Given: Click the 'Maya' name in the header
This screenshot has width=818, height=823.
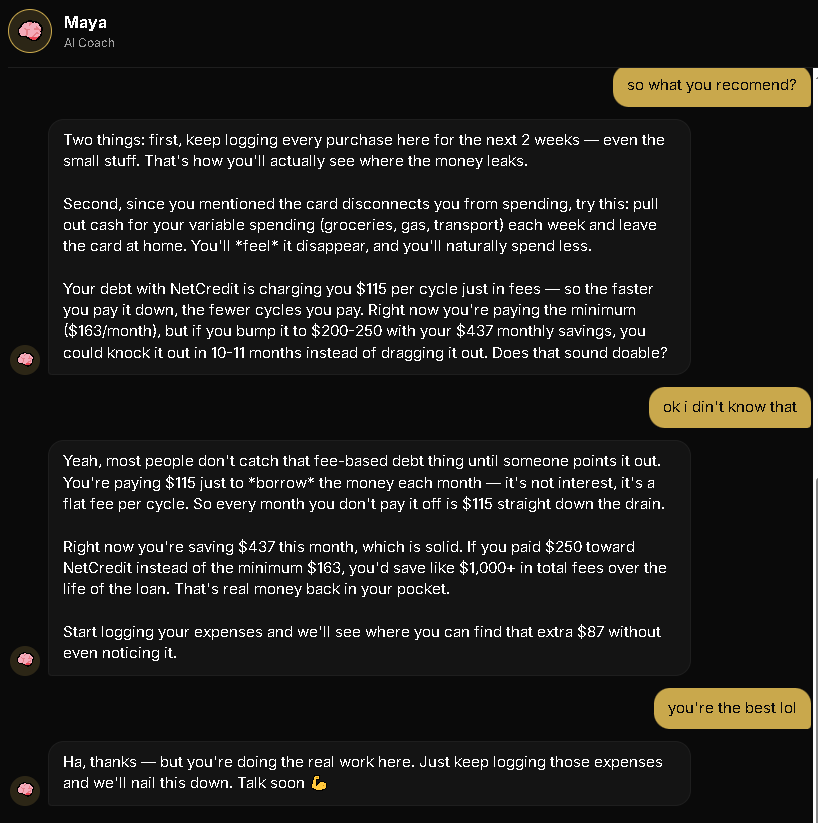Looking at the screenshot, I should (85, 23).
